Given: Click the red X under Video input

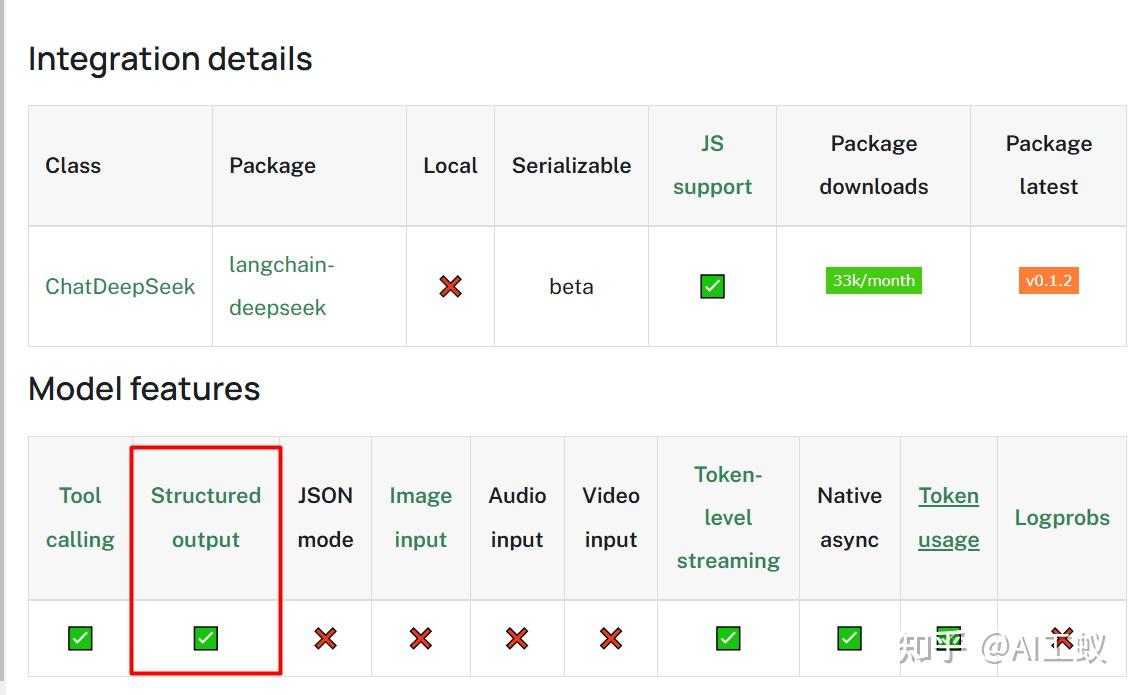Looking at the screenshot, I should (x=611, y=638).
